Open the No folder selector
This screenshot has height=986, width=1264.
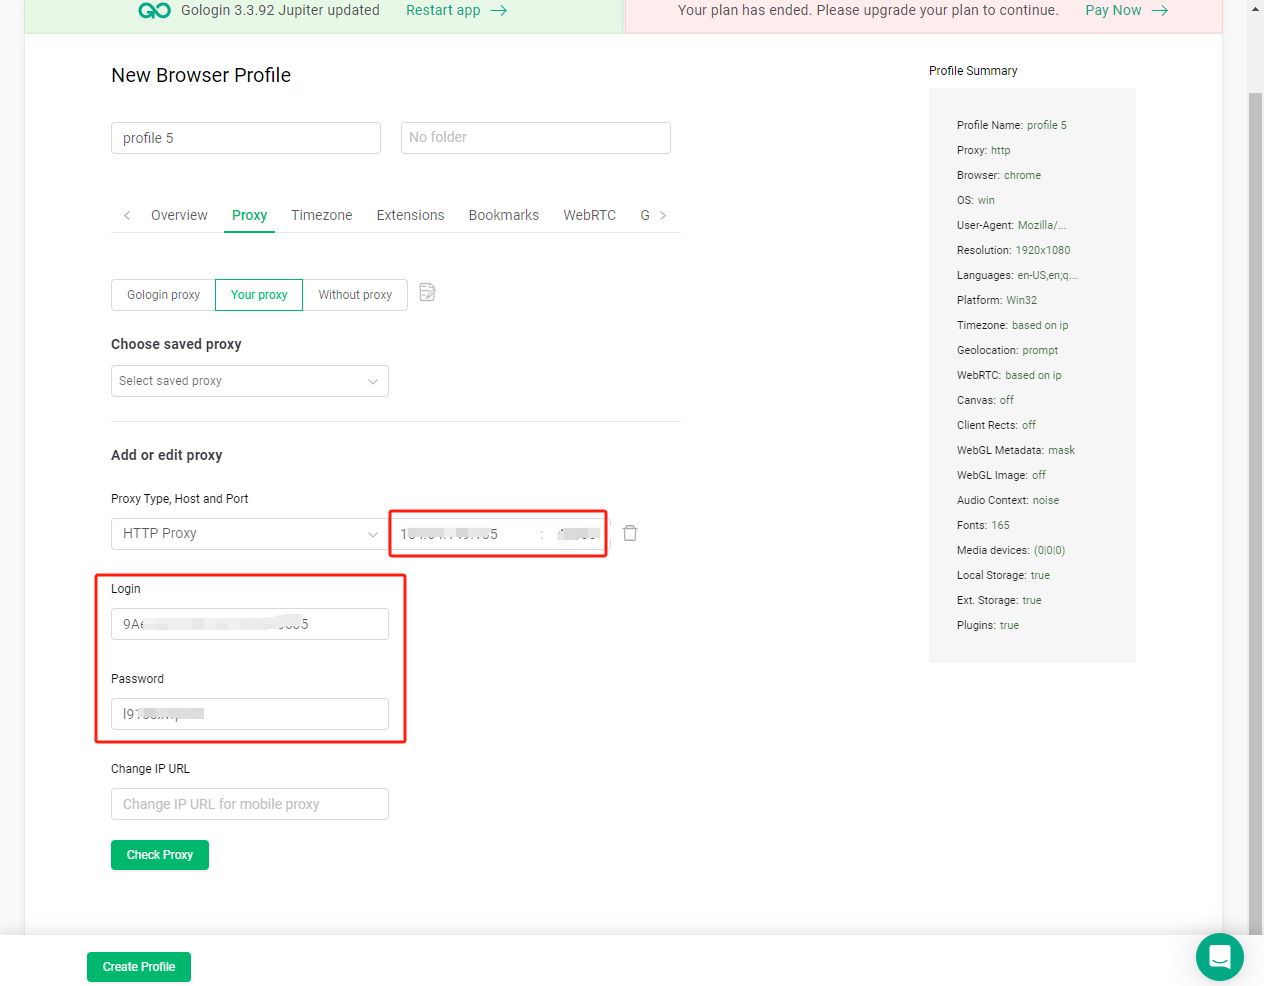tap(536, 138)
